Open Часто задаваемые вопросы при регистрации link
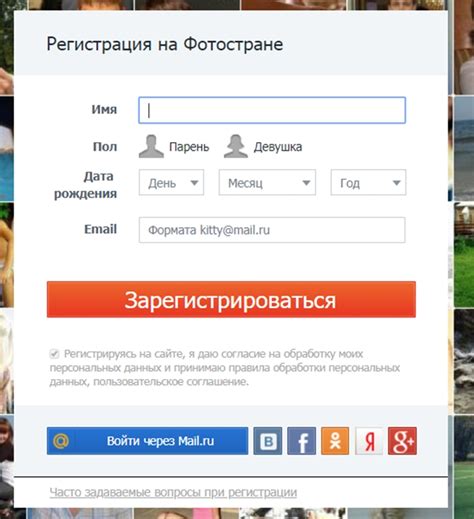This screenshot has width=474, height=519. 173,492
